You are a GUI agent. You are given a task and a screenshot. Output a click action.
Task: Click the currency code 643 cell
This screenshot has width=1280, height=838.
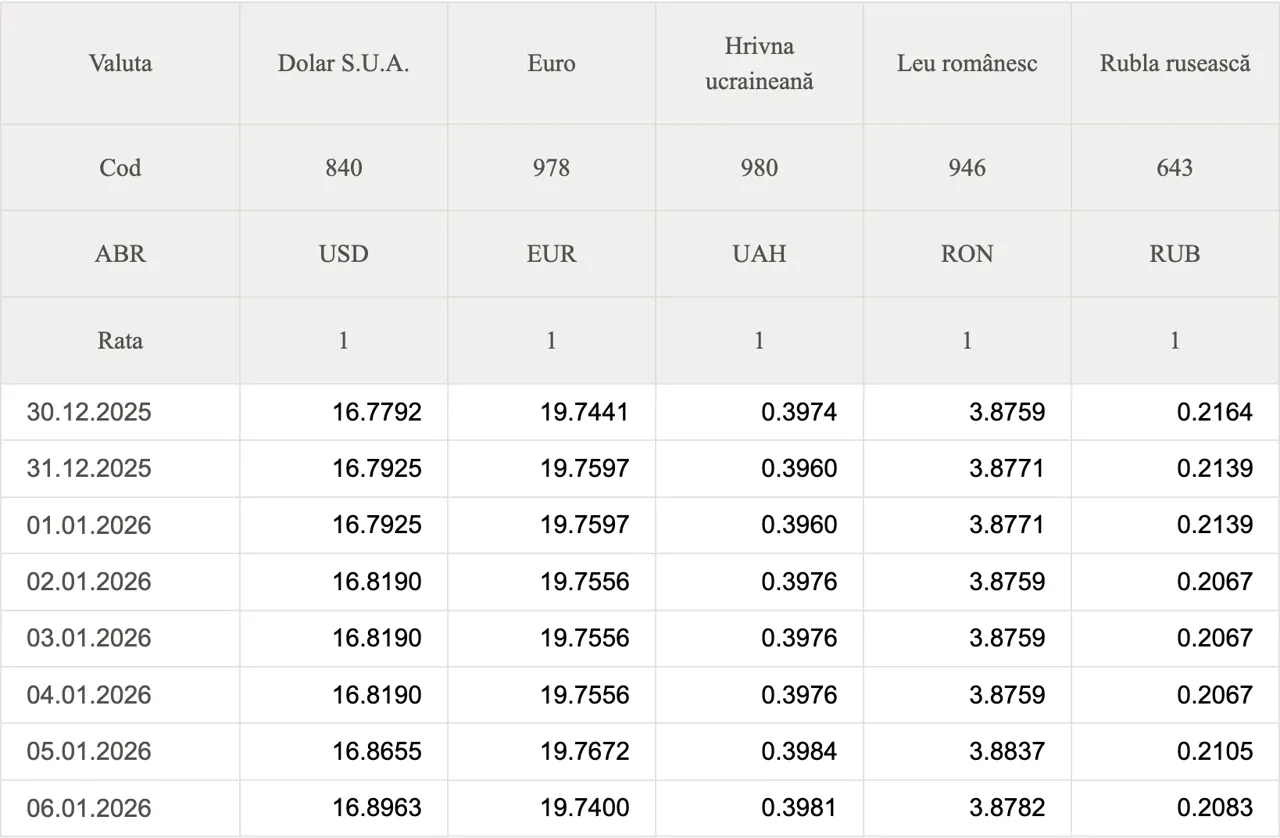(x=1175, y=168)
